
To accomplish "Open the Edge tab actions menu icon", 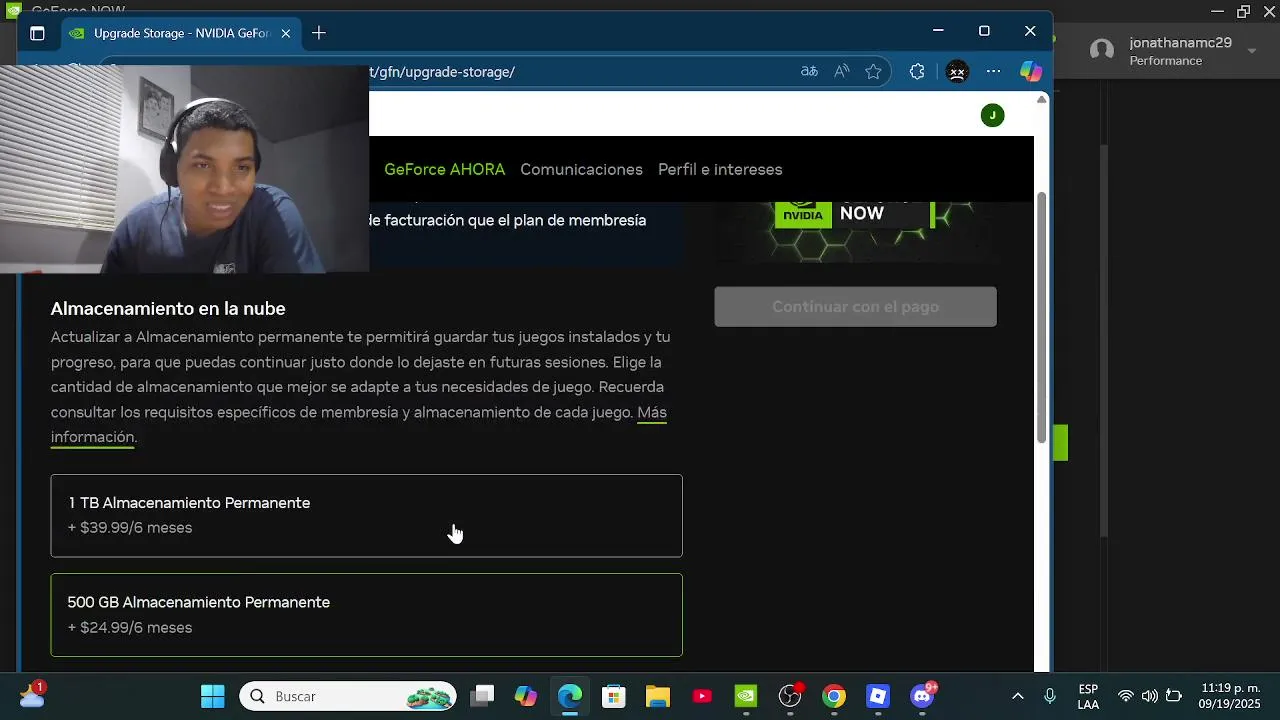I will [37, 33].
